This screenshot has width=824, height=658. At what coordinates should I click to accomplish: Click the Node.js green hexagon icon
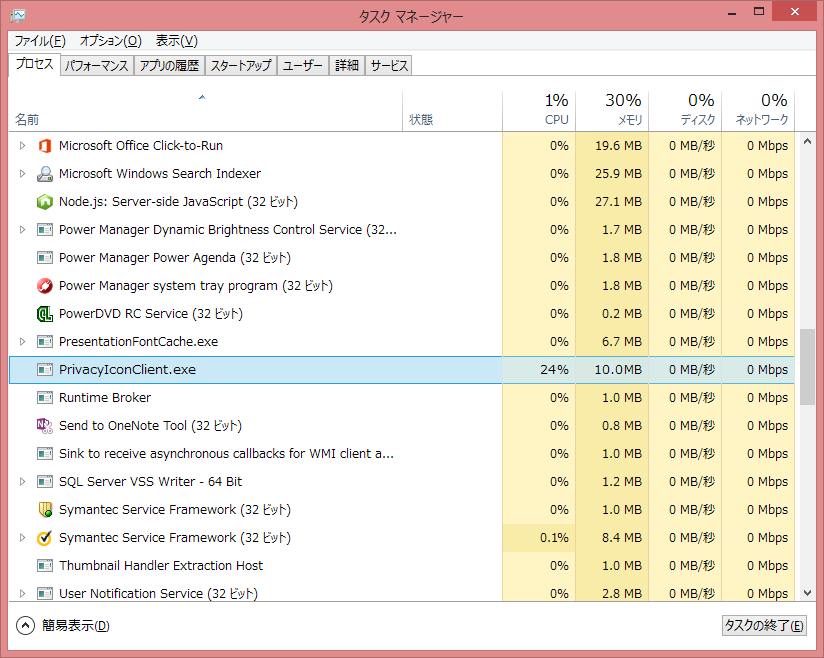(x=44, y=202)
